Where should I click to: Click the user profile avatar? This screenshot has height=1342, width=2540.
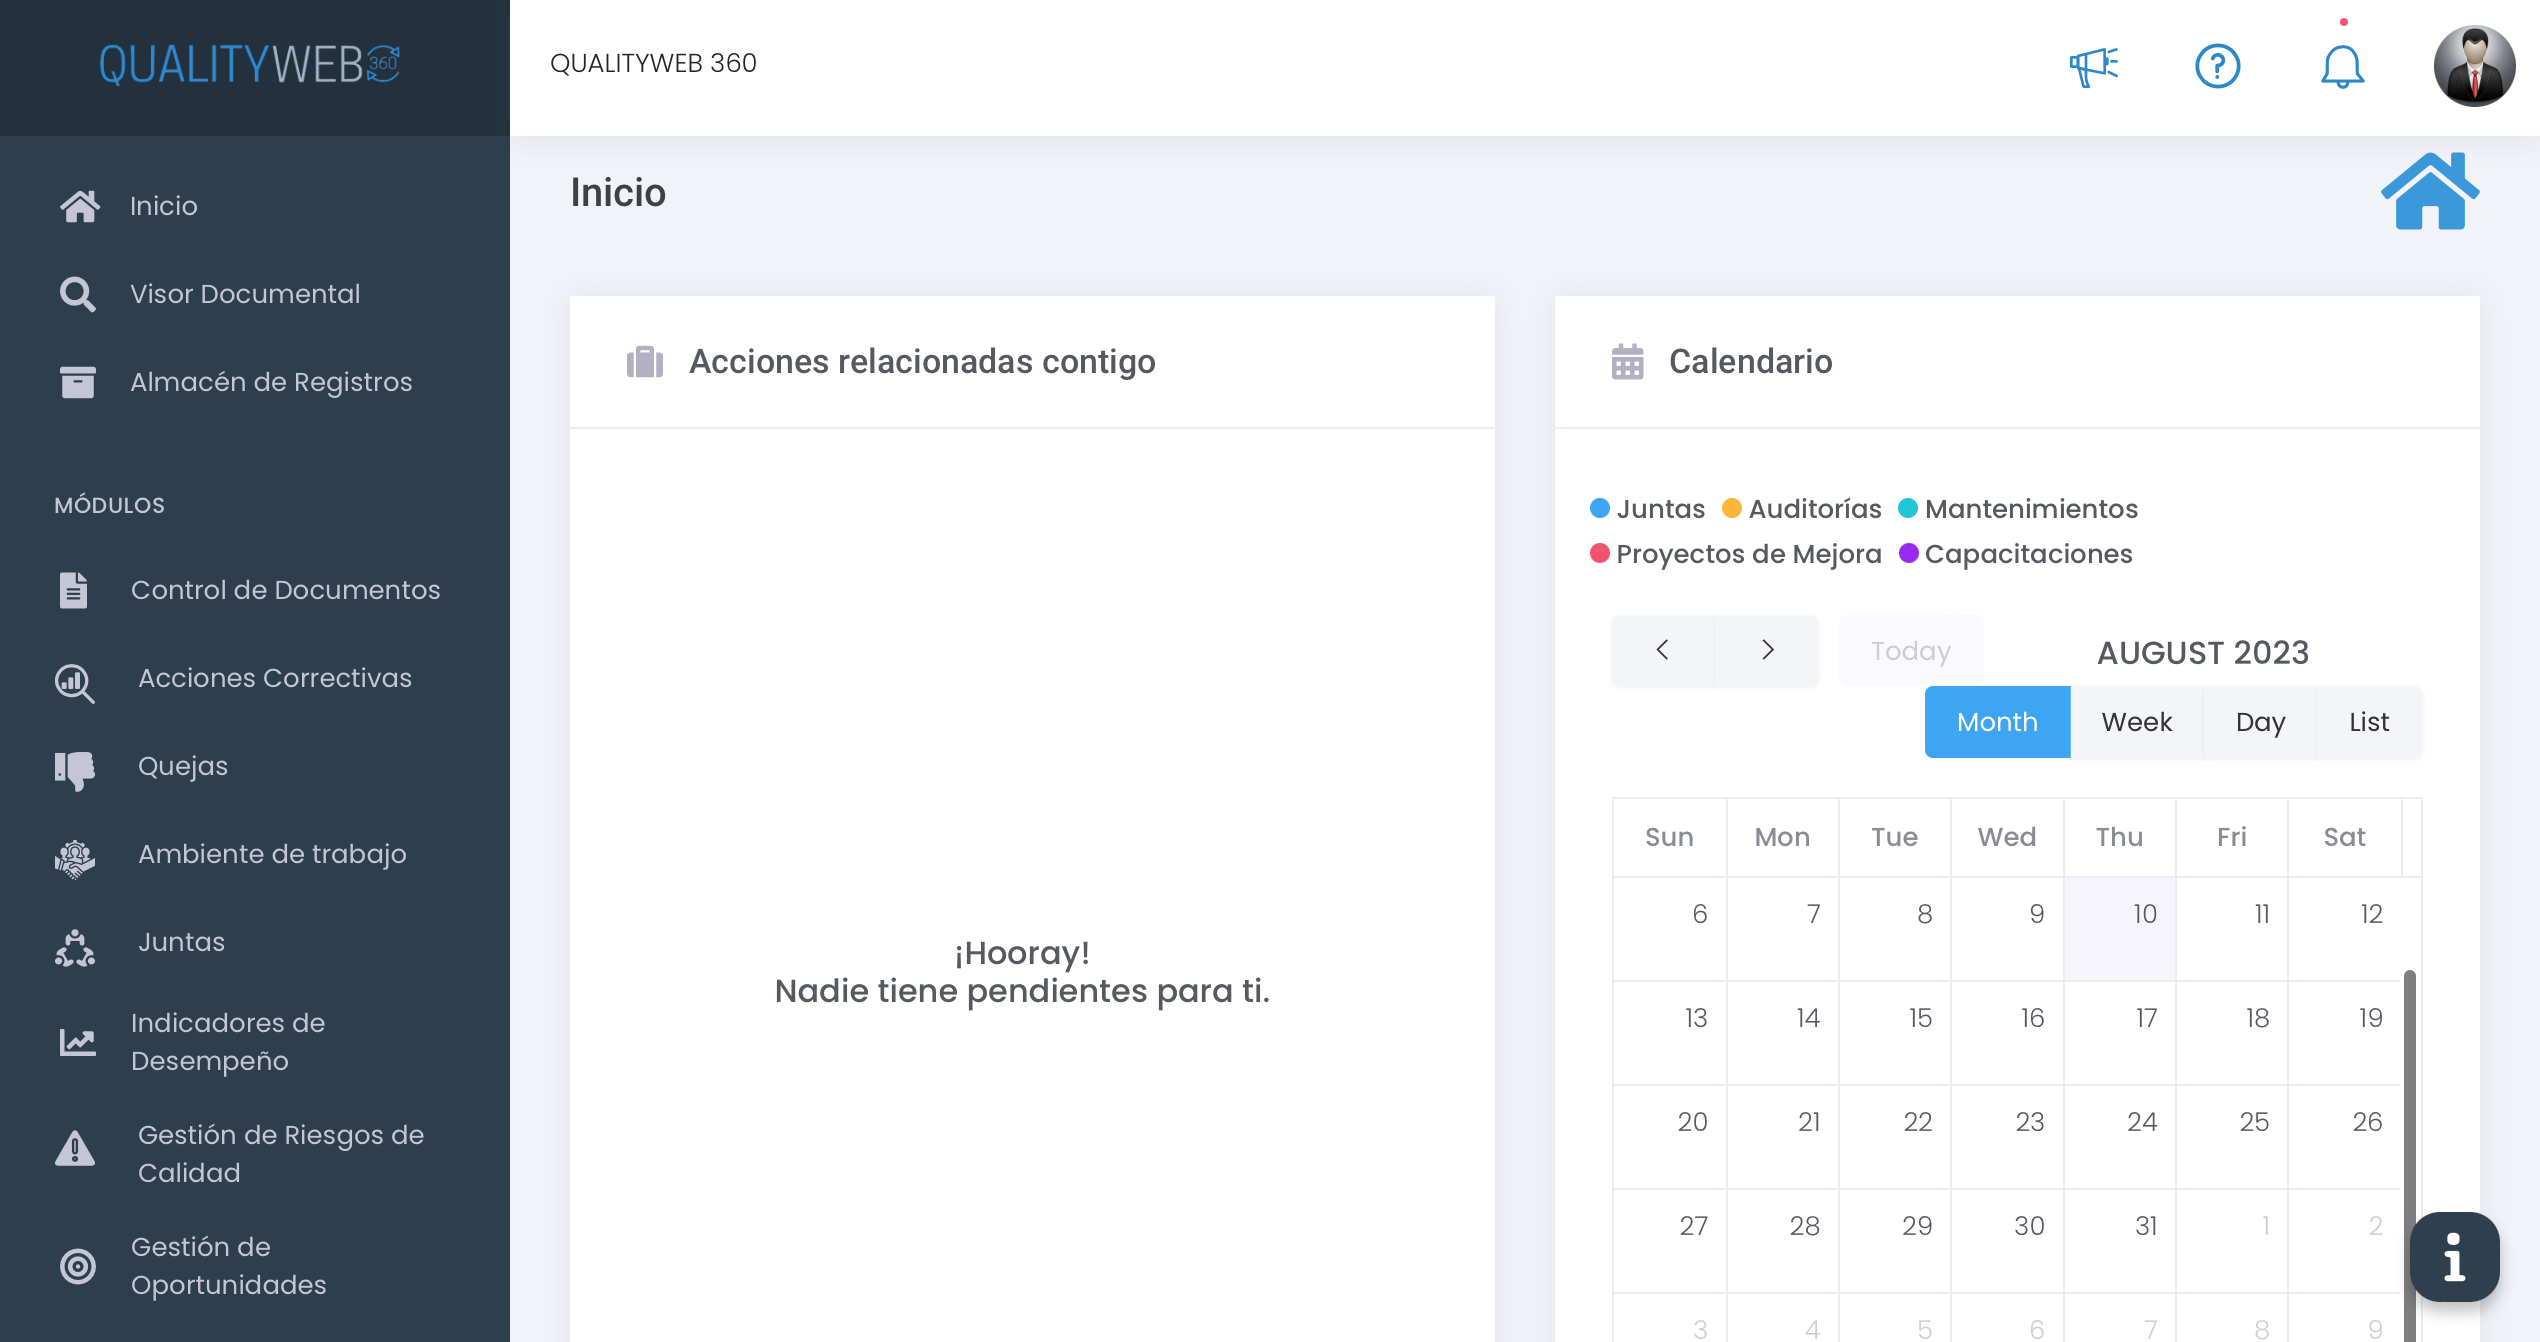click(x=2473, y=66)
